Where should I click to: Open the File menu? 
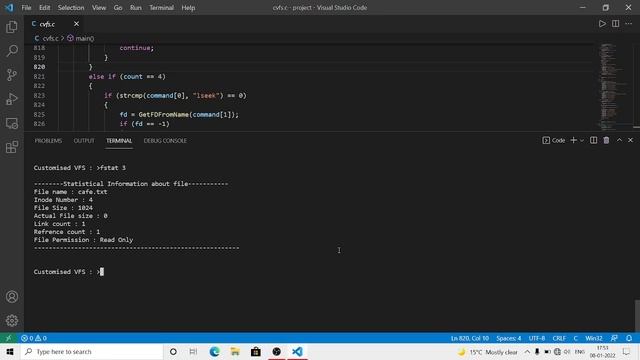pyautogui.click(x=26, y=8)
